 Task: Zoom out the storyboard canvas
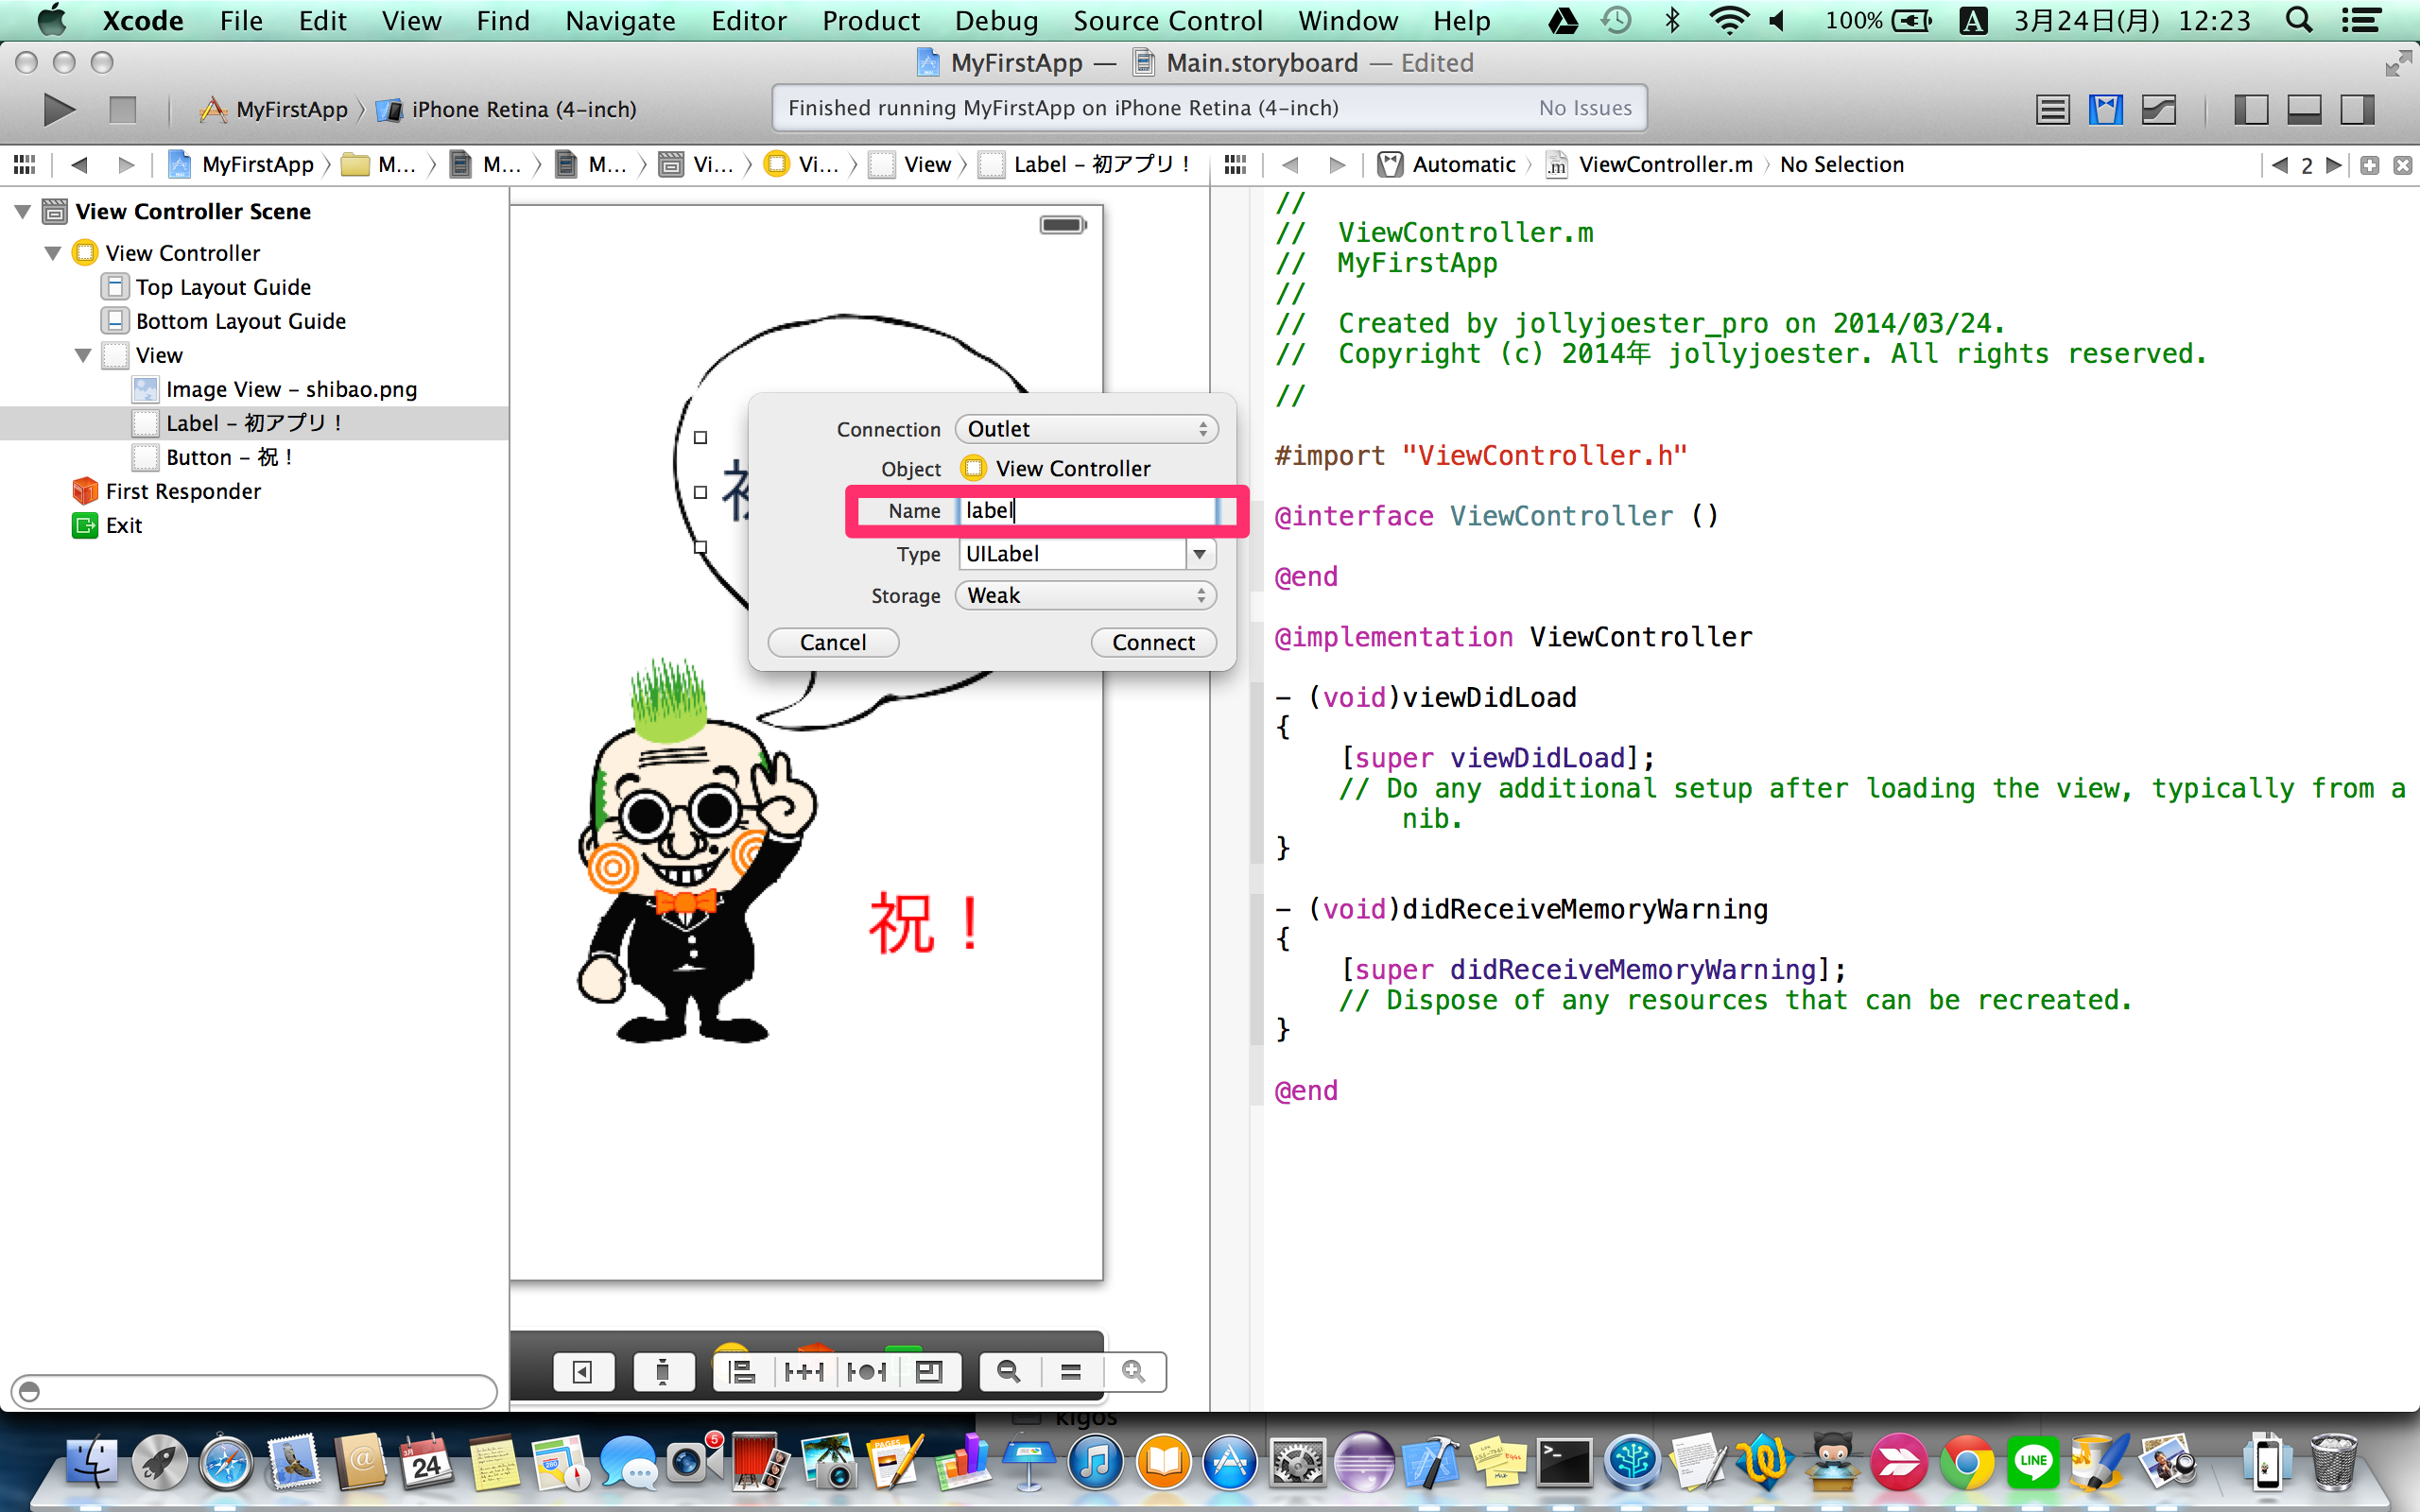click(x=1009, y=1371)
